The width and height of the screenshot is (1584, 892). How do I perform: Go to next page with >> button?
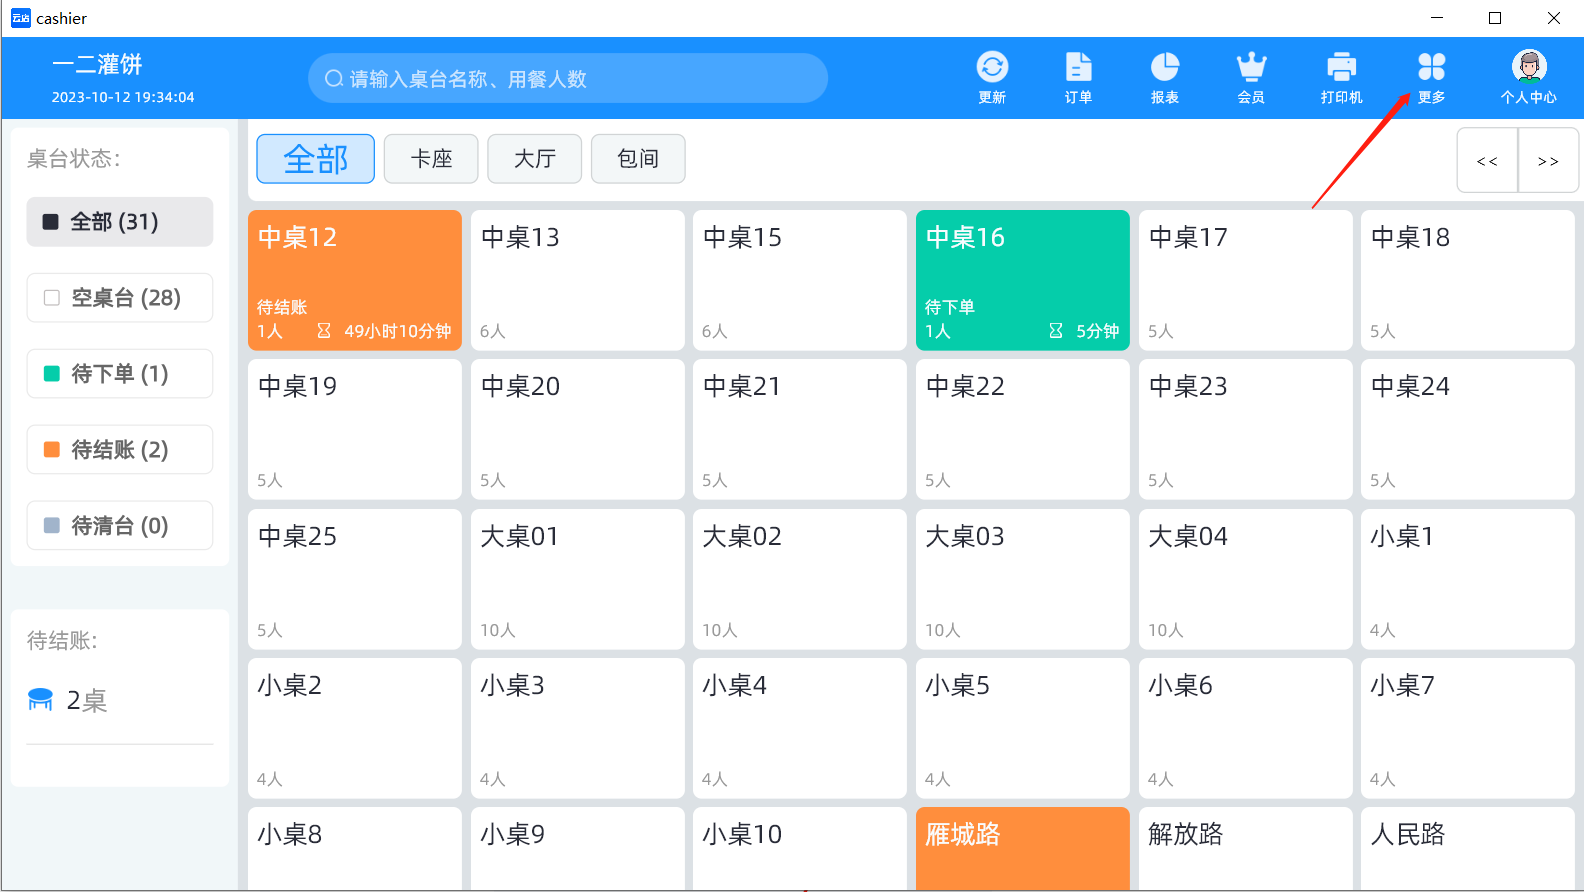[1548, 160]
